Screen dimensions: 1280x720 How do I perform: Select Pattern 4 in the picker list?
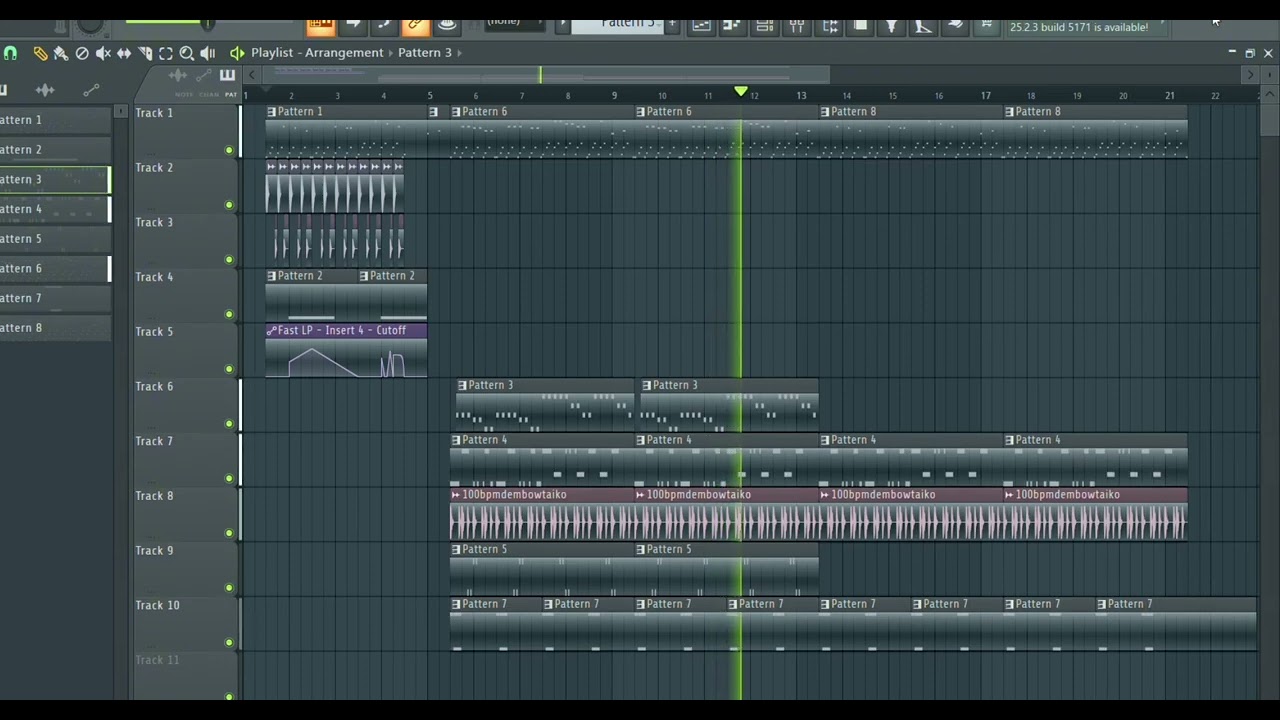55,209
